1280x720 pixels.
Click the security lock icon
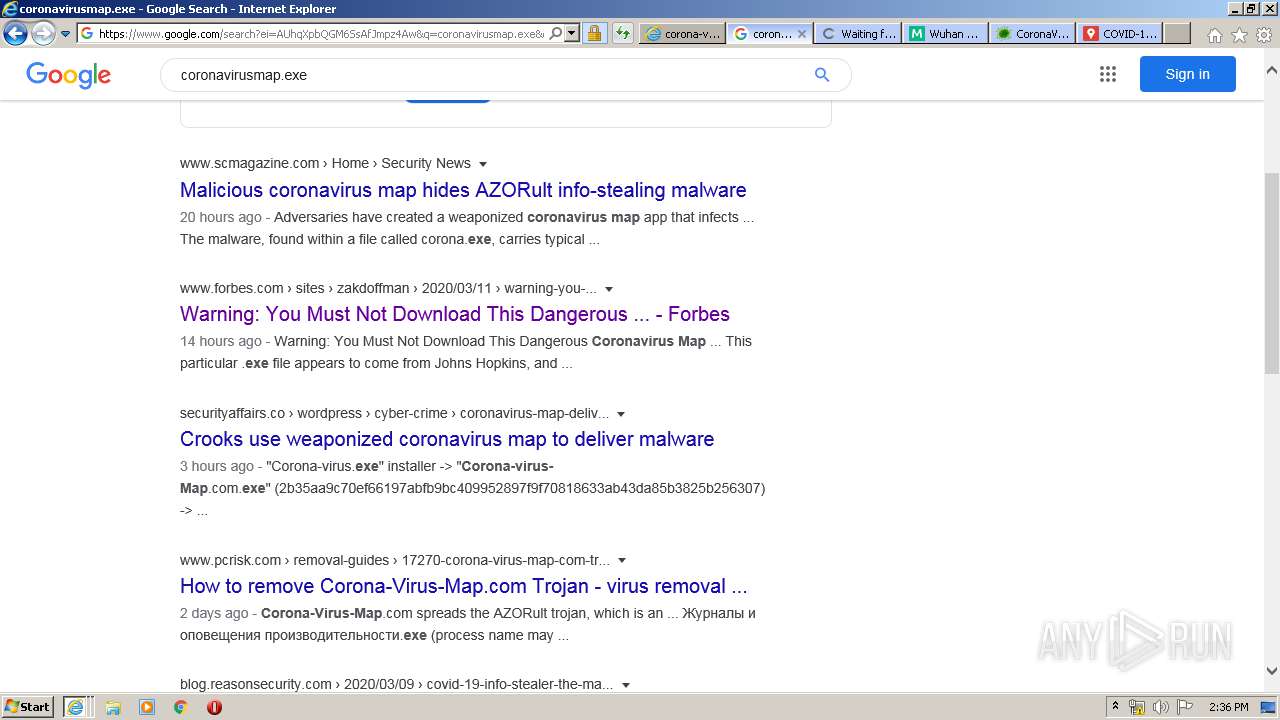pos(594,33)
